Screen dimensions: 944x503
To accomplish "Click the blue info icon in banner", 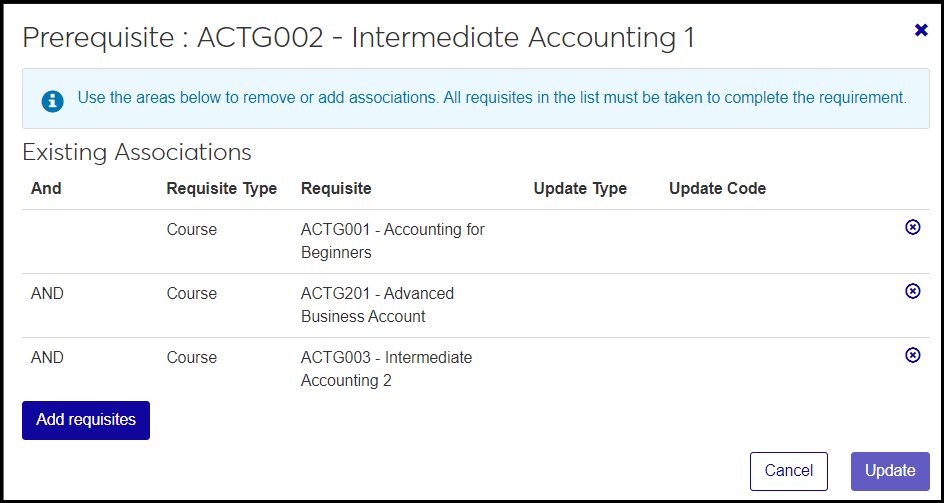I will click(x=52, y=100).
